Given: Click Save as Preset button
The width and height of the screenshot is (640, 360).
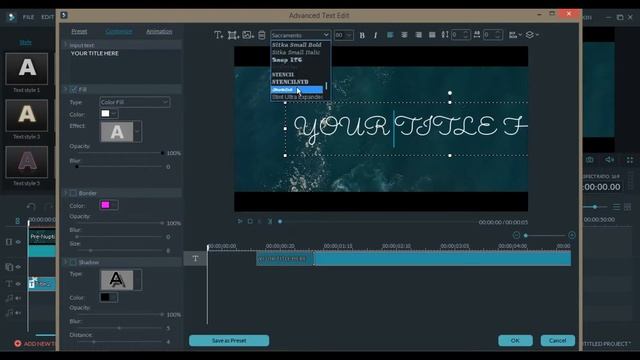Looking at the screenshot, I should pos(229,340).
